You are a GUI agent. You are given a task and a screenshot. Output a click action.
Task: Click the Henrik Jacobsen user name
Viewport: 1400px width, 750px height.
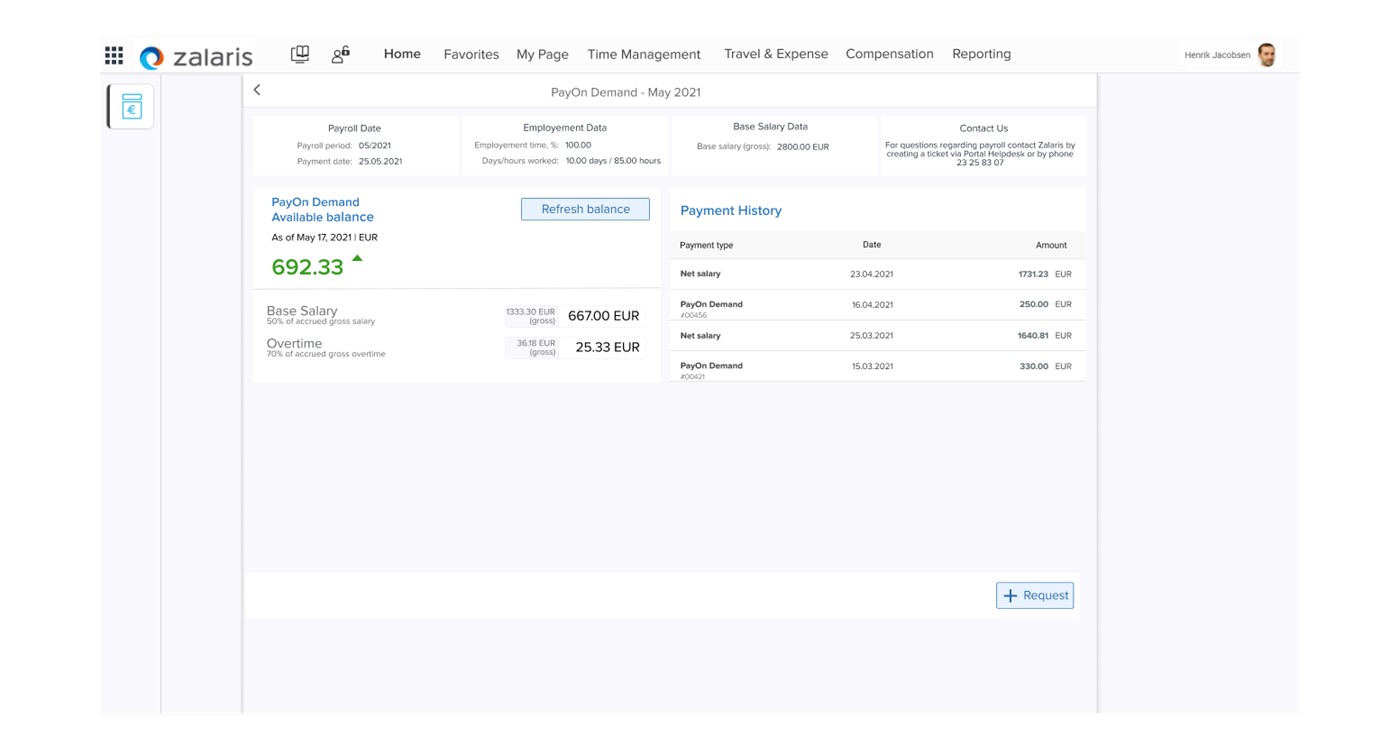pos(1217,55)
